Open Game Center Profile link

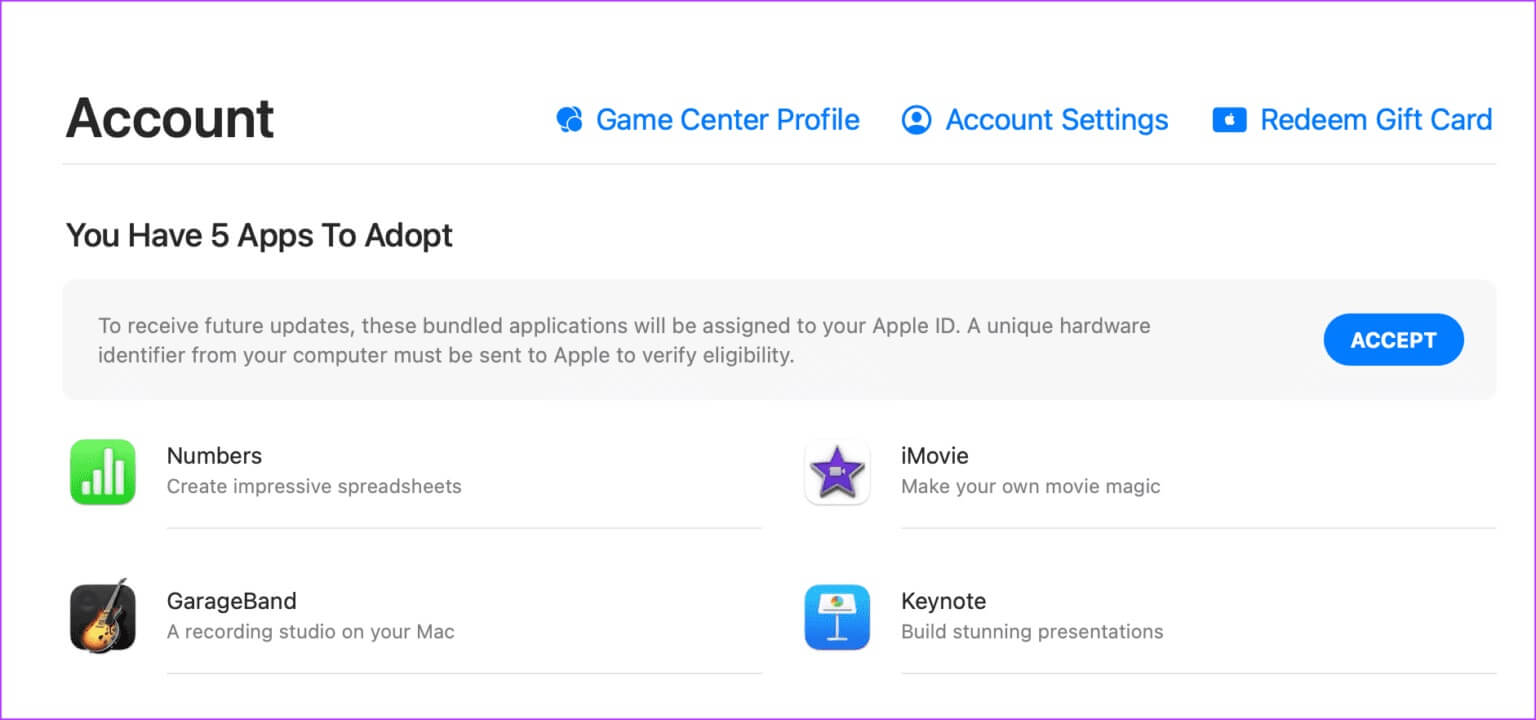(728, 120)
